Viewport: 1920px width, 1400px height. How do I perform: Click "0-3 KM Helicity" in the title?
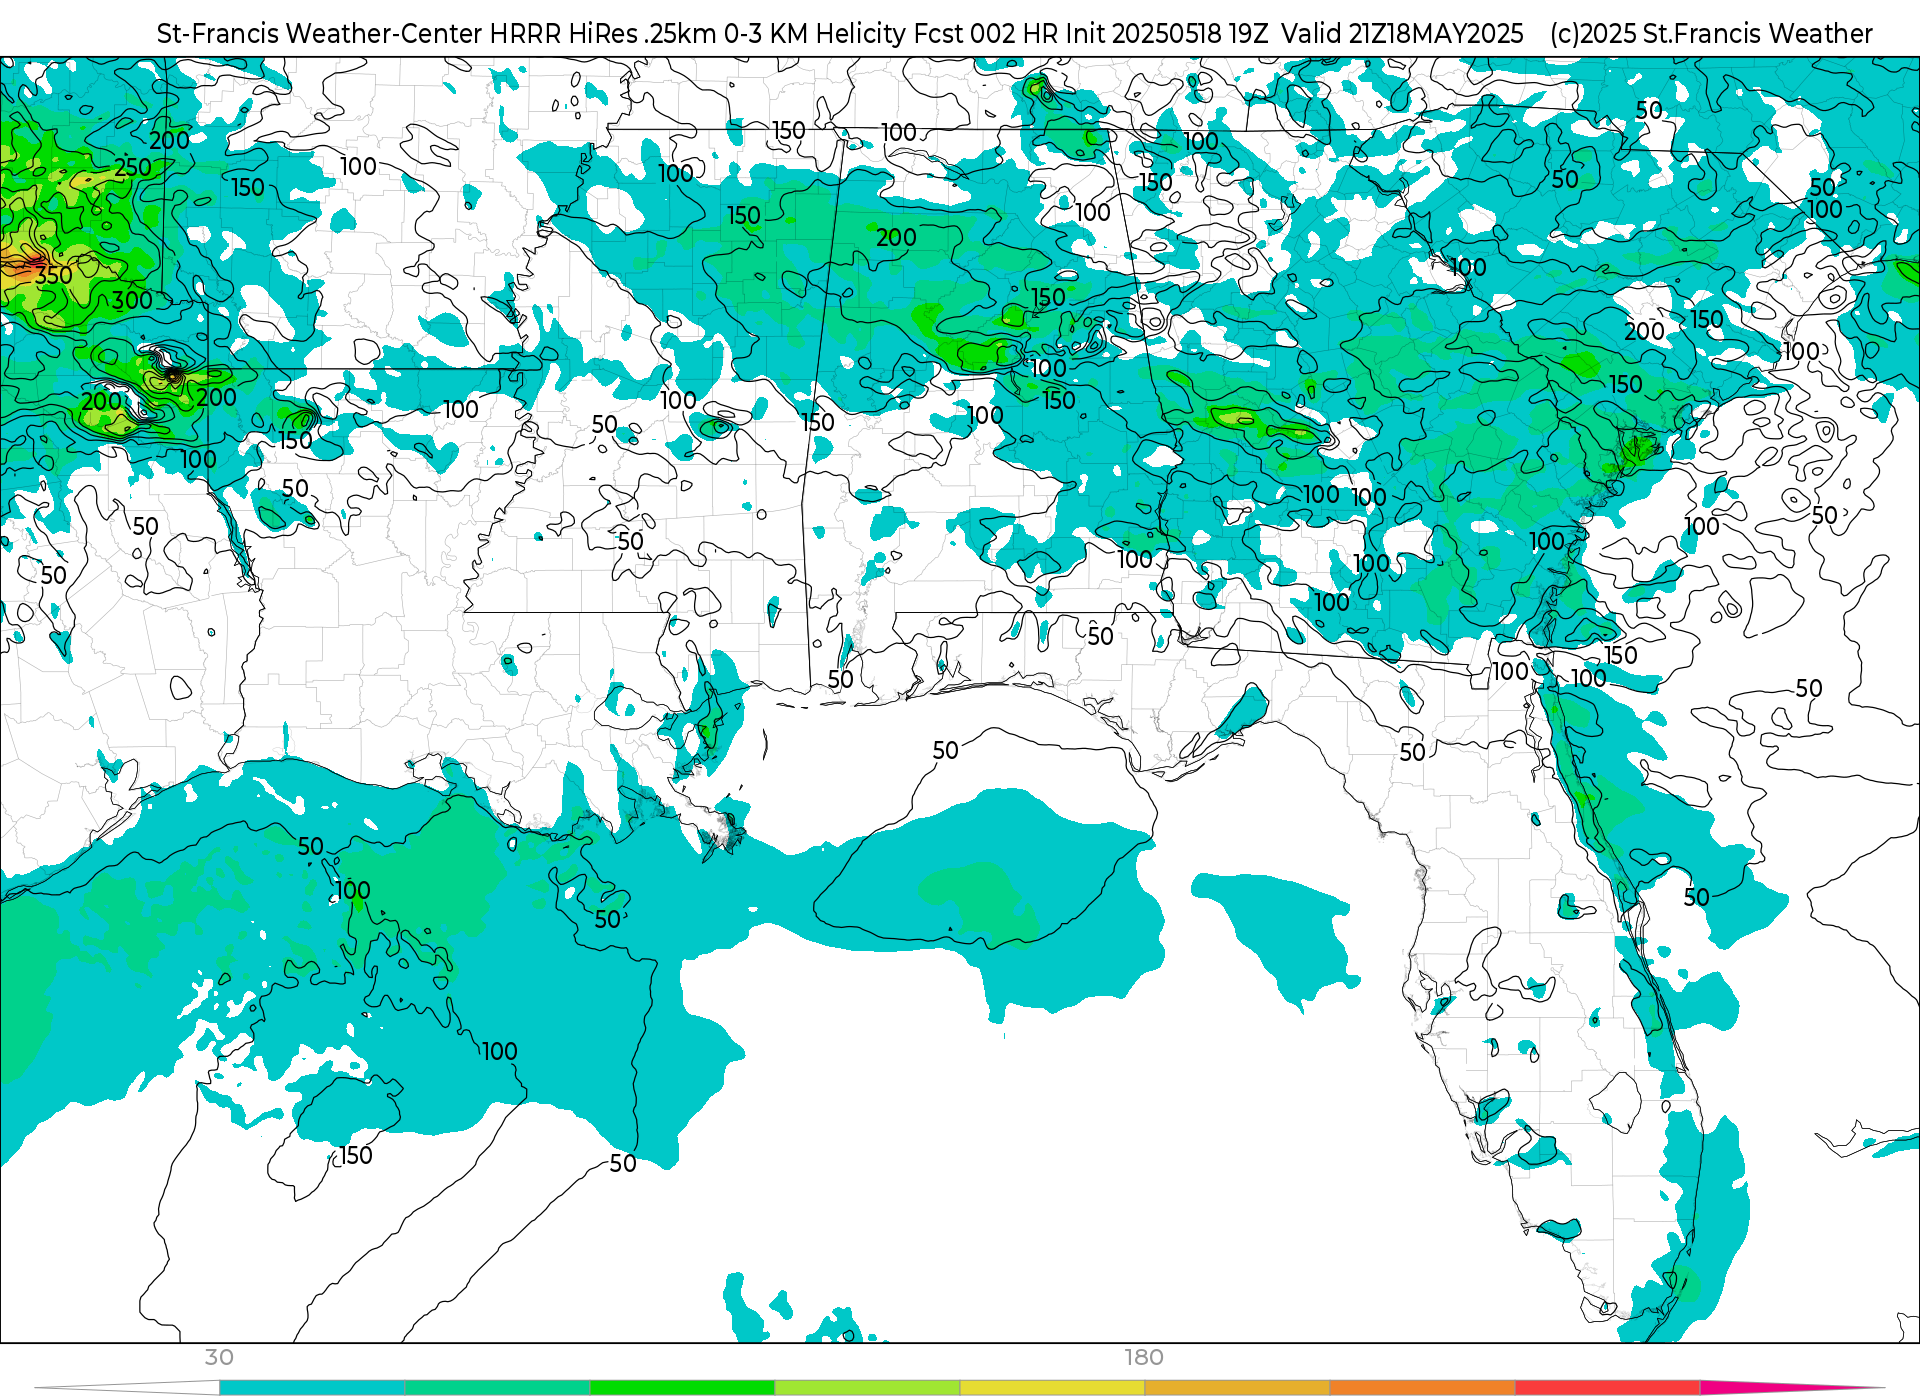(814, 34)
